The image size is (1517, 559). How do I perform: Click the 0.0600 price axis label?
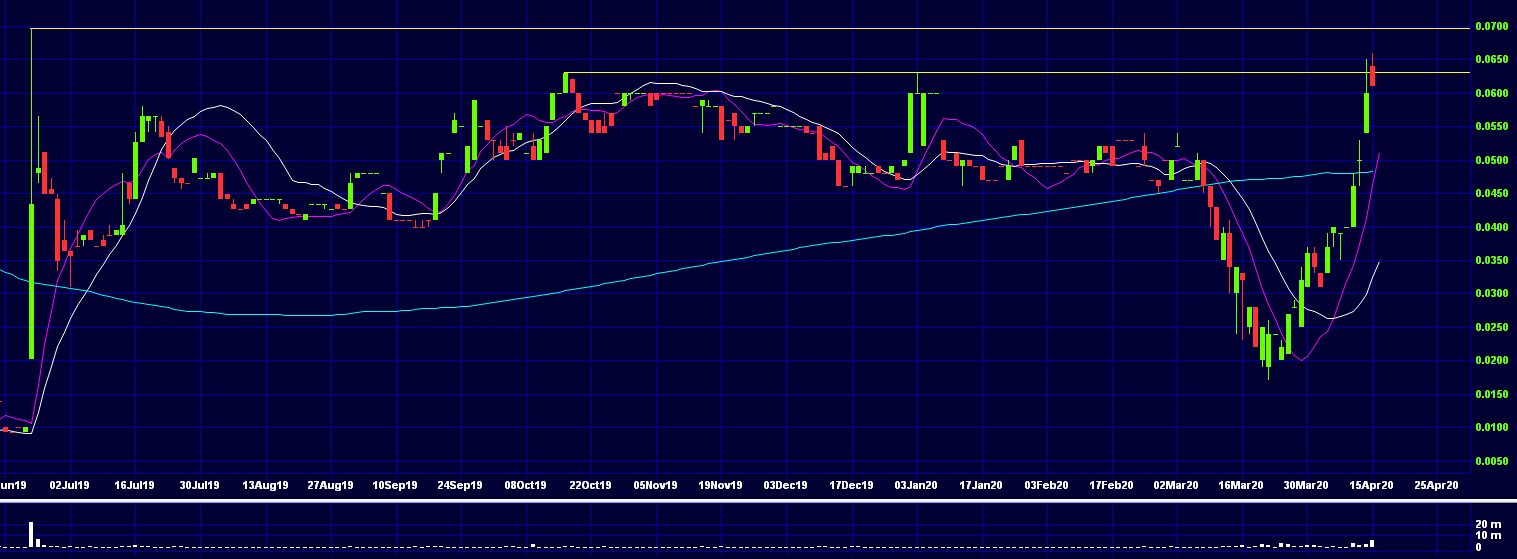(x=1490, y=93)
